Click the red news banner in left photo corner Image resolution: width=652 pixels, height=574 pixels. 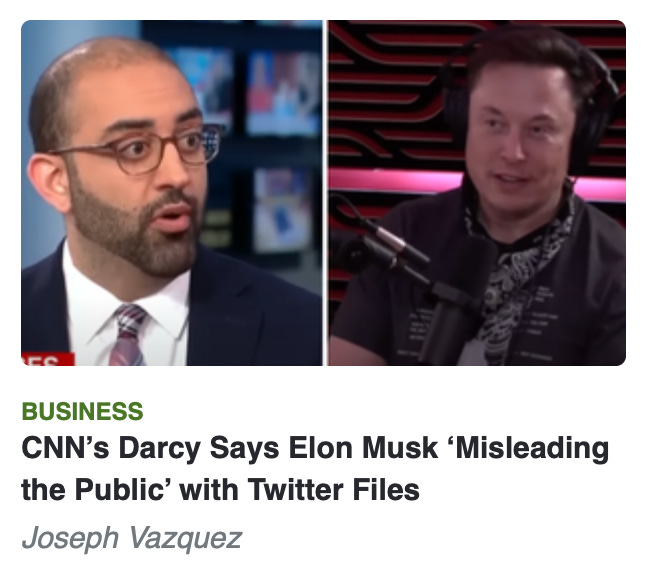click(48, 359)
